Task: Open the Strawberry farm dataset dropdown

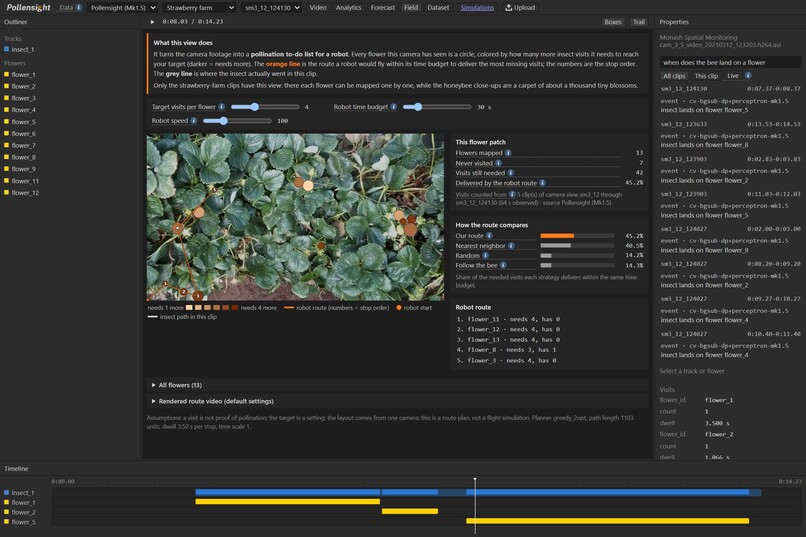Action: click(x=199, y=8)
